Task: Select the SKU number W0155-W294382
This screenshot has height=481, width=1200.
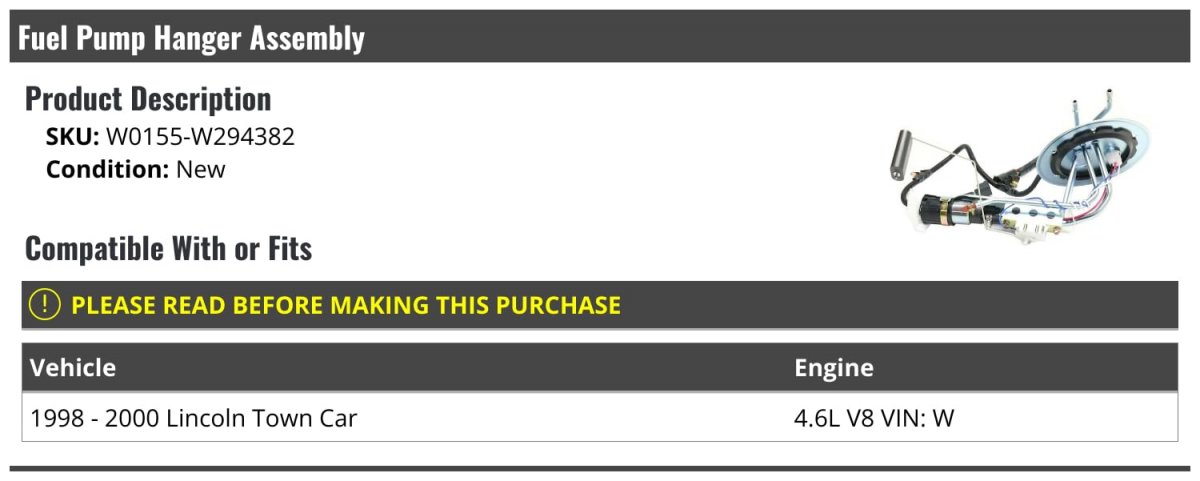Action: click(200, 137)
